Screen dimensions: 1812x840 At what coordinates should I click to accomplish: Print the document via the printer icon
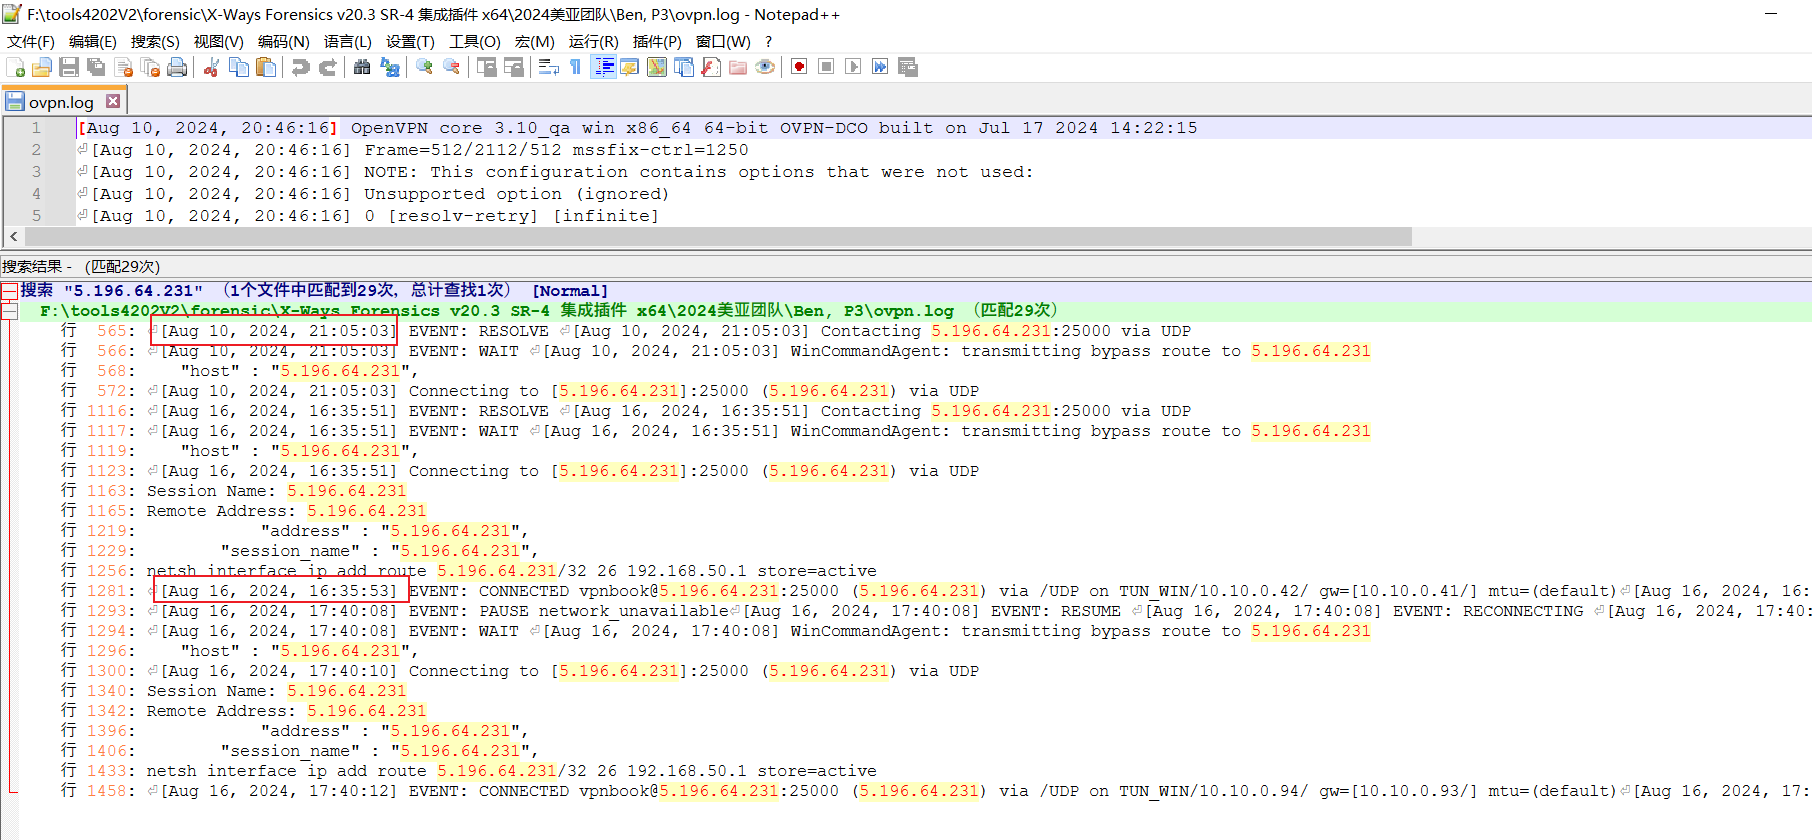coord(177,67)
